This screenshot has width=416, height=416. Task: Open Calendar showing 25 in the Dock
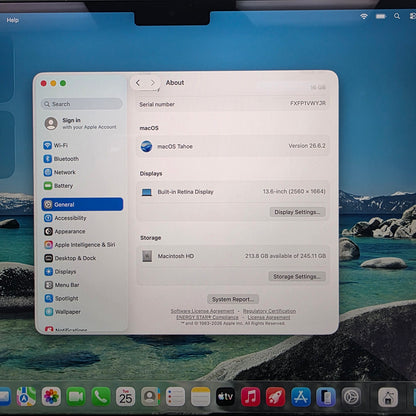(x=126, y=397)
